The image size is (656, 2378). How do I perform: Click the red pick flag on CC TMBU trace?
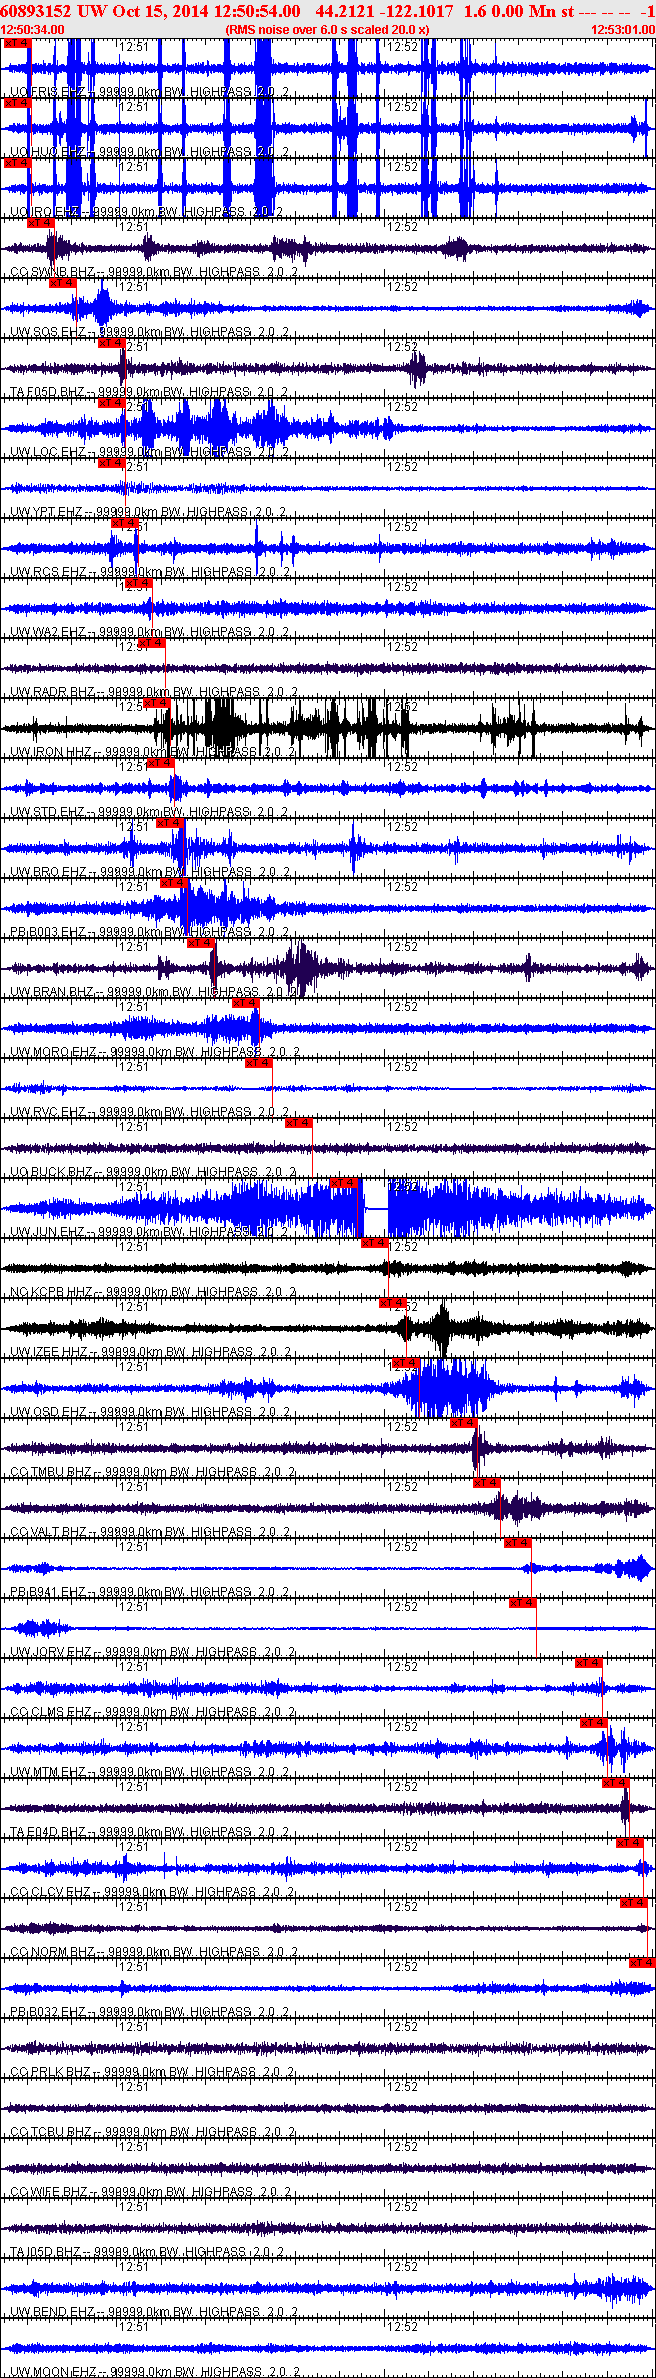[463, 1423]
